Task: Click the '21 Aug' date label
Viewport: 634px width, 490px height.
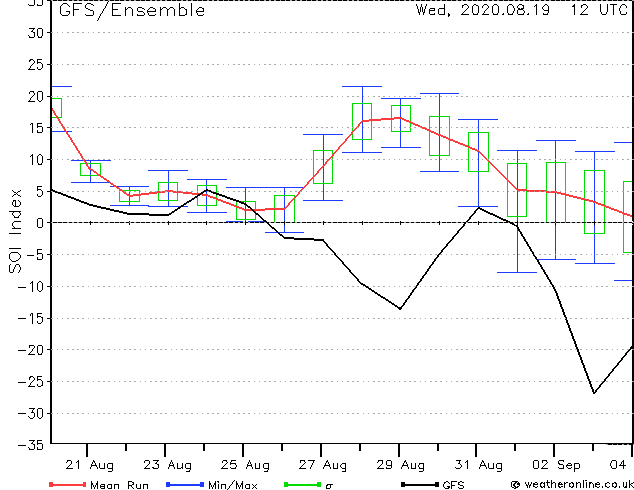Action: tap(89, 465)
